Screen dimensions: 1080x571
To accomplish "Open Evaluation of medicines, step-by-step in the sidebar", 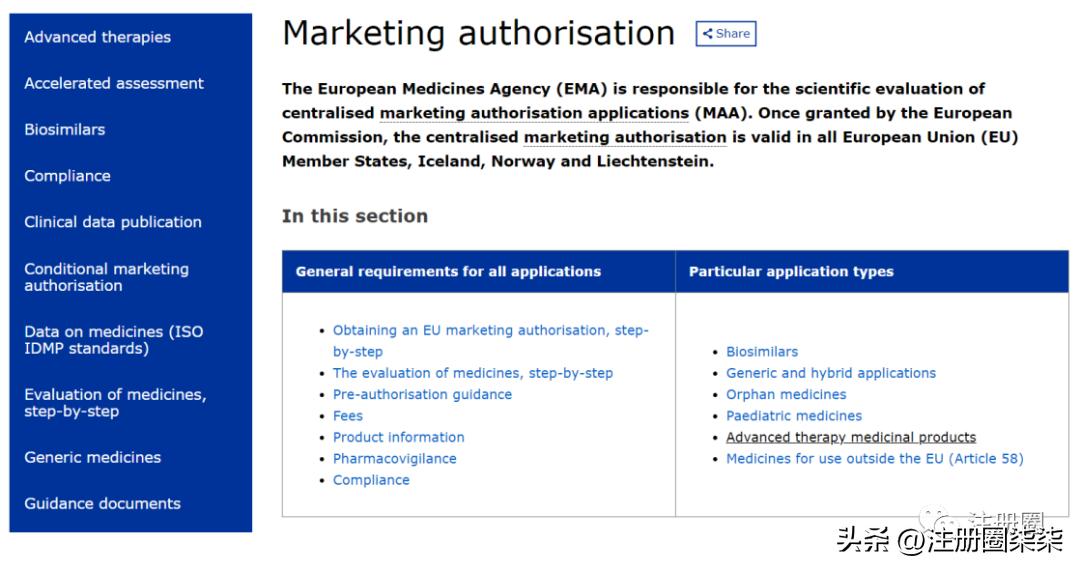I will 115,402.
